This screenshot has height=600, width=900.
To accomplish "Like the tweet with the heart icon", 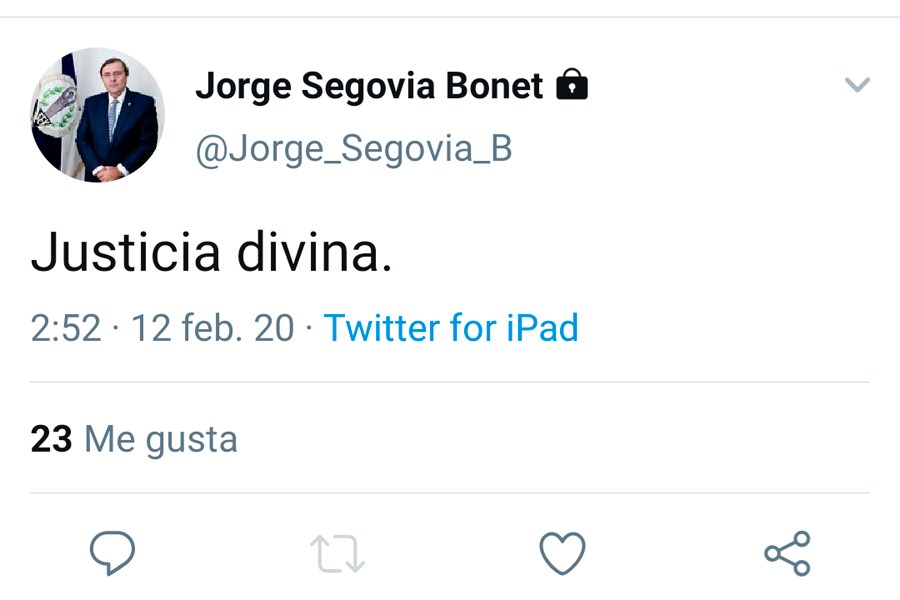I will [562, 553].
